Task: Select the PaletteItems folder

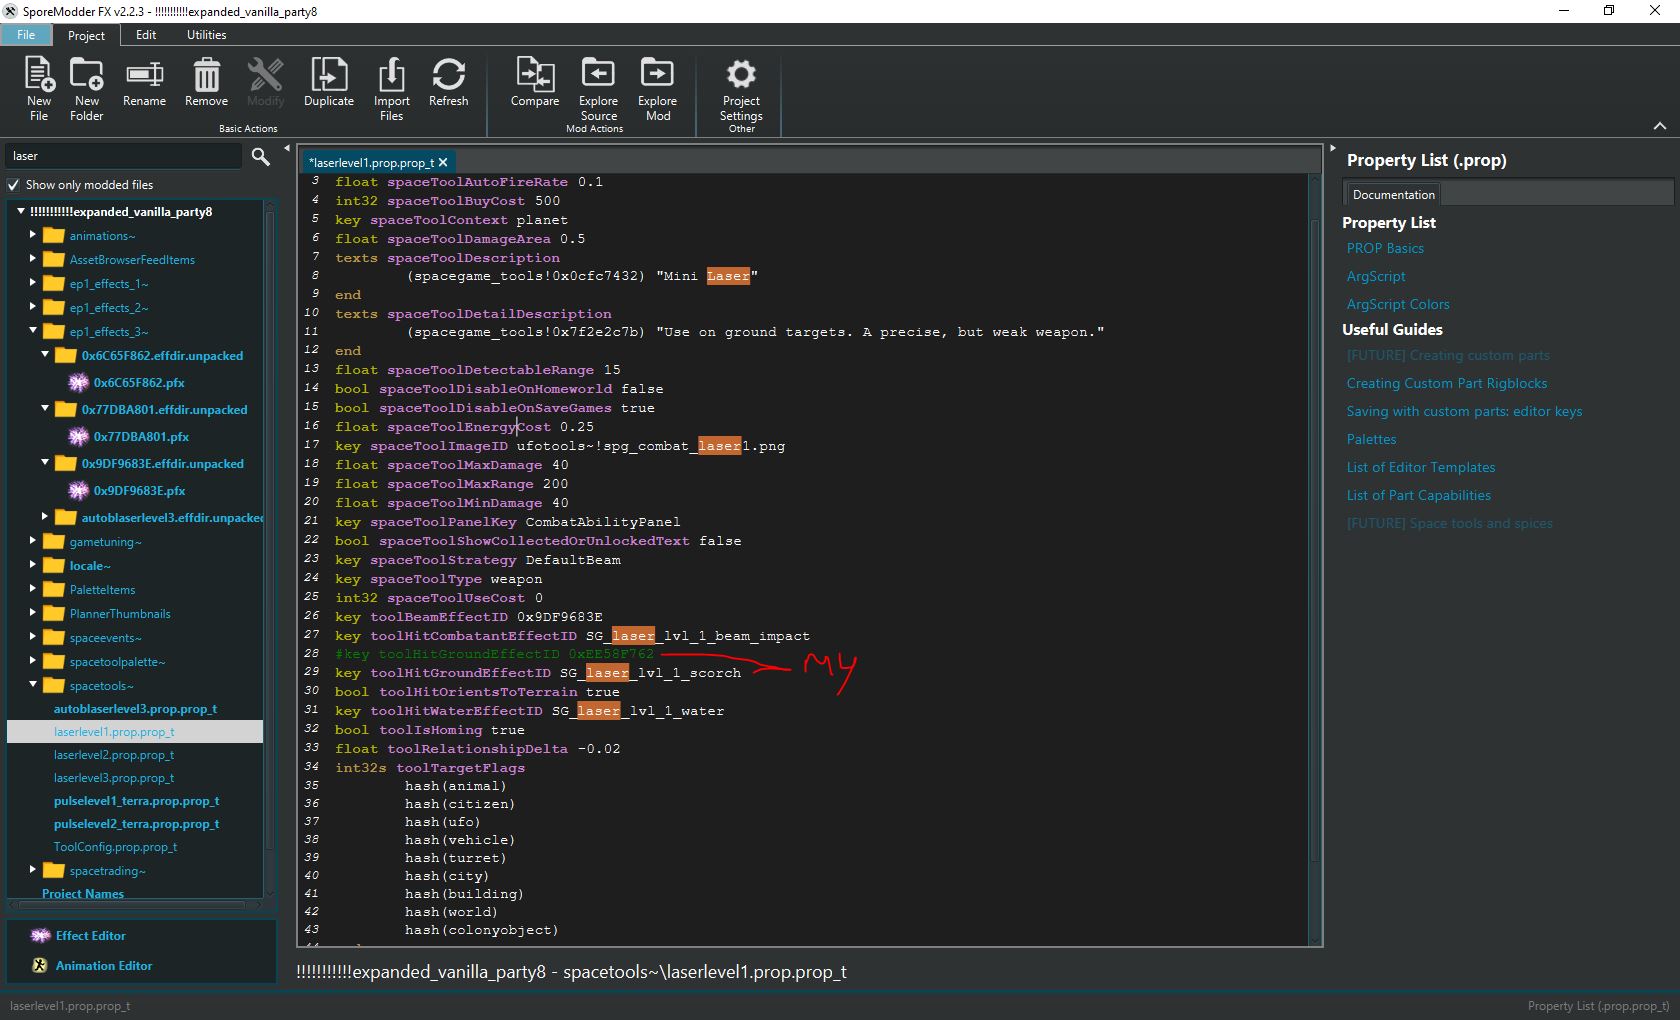Action: pos(102,590)
